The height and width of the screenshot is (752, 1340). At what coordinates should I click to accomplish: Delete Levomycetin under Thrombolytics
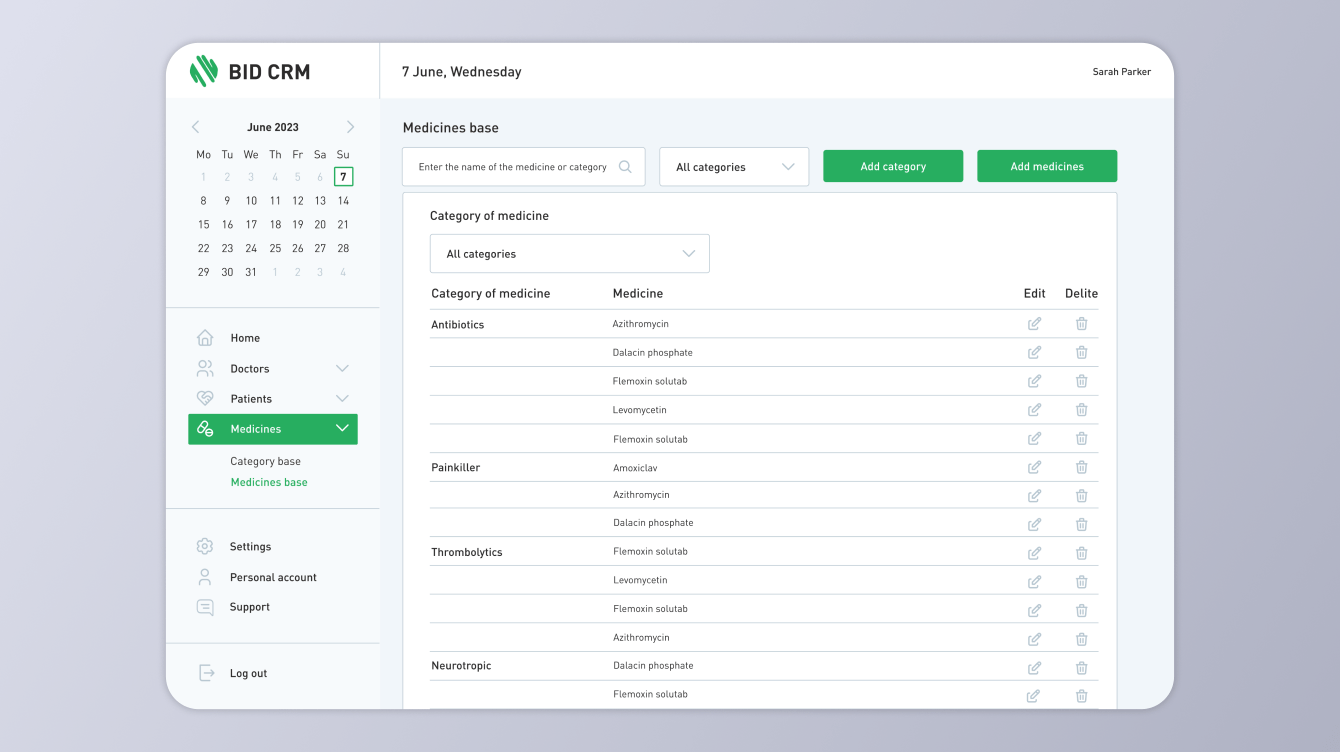1081,582
